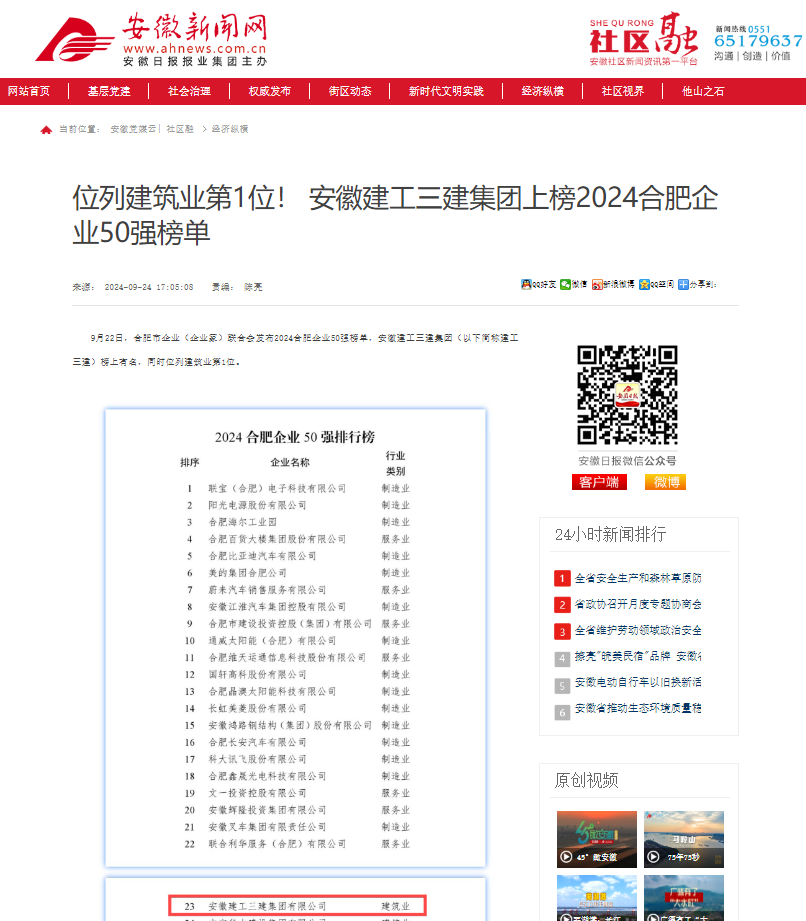The height and width of the screenshot is (921, 806).
Task: Select the 经济纵横 navigation tab
Action: [x=541, y=90]
